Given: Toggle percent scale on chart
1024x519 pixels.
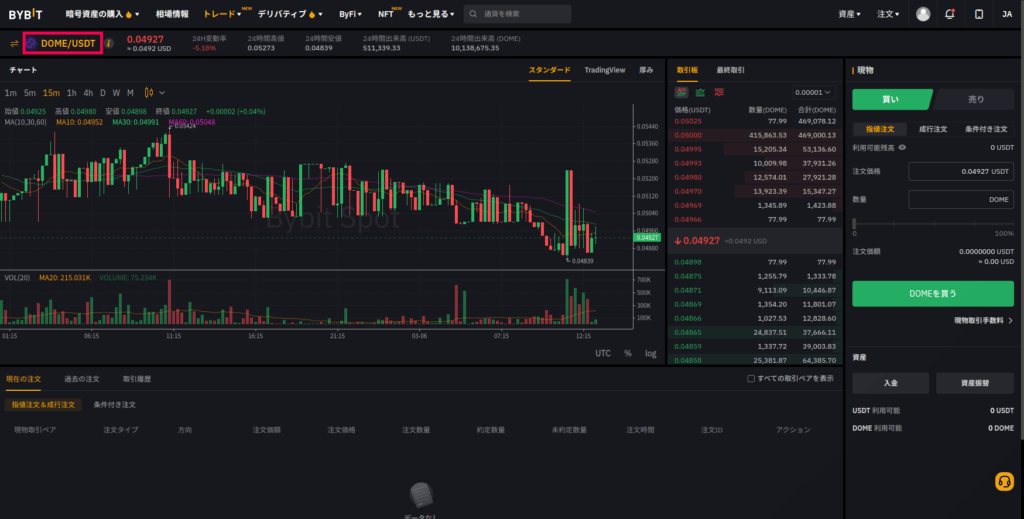Looking at the screenshot, I should click(x=628, y=353).
